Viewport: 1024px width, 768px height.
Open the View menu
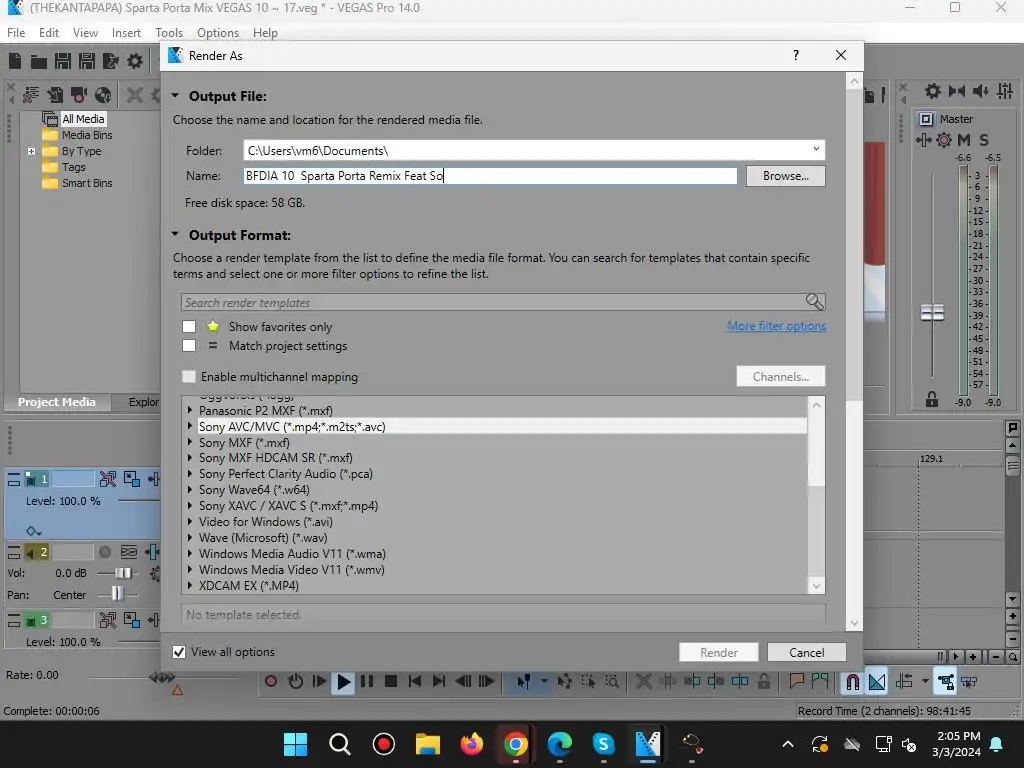pyautogui.click(x=86, y=33)
